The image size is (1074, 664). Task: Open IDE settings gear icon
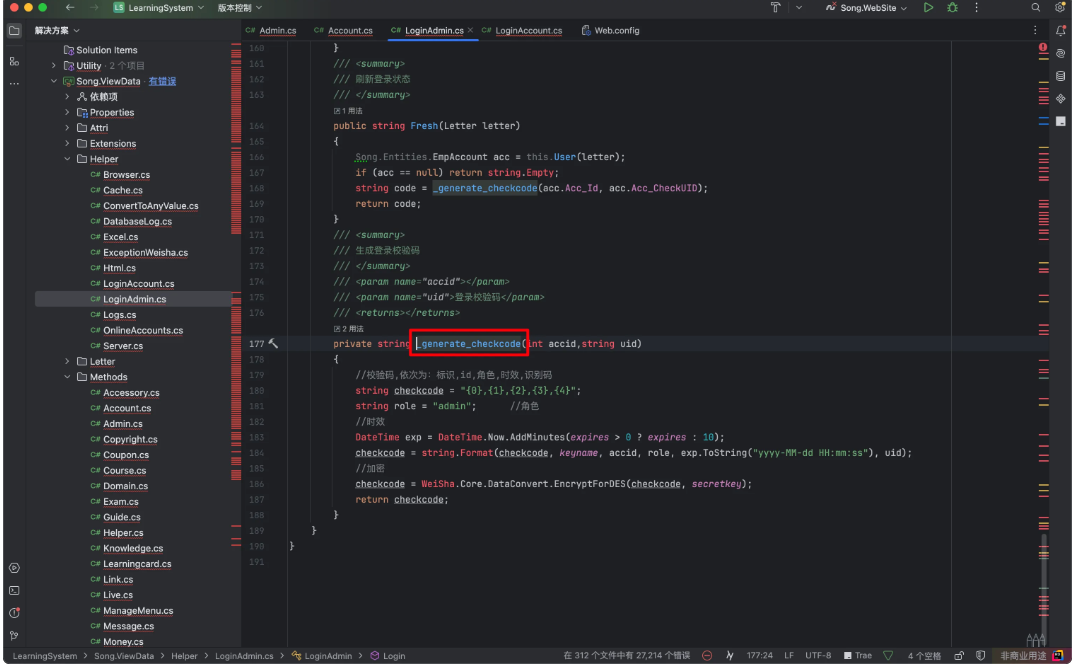click(1059, 8)
